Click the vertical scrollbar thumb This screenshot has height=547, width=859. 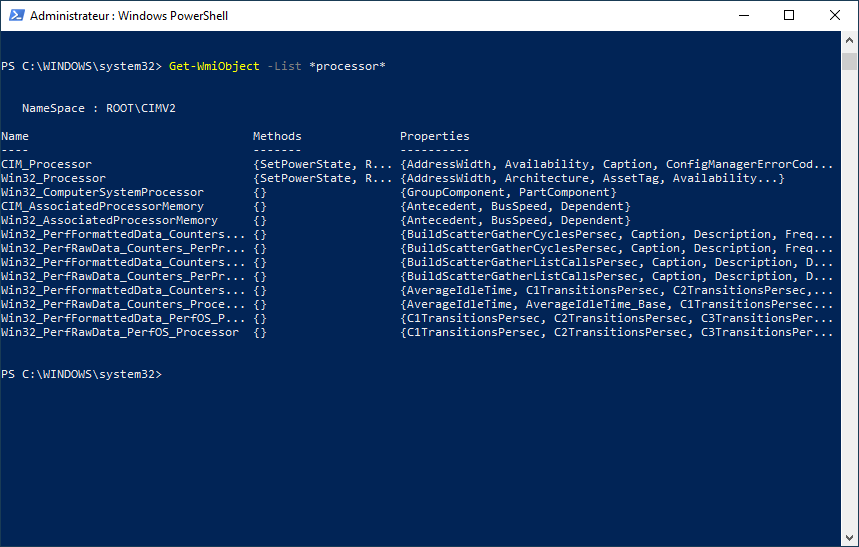click(849, 61)
